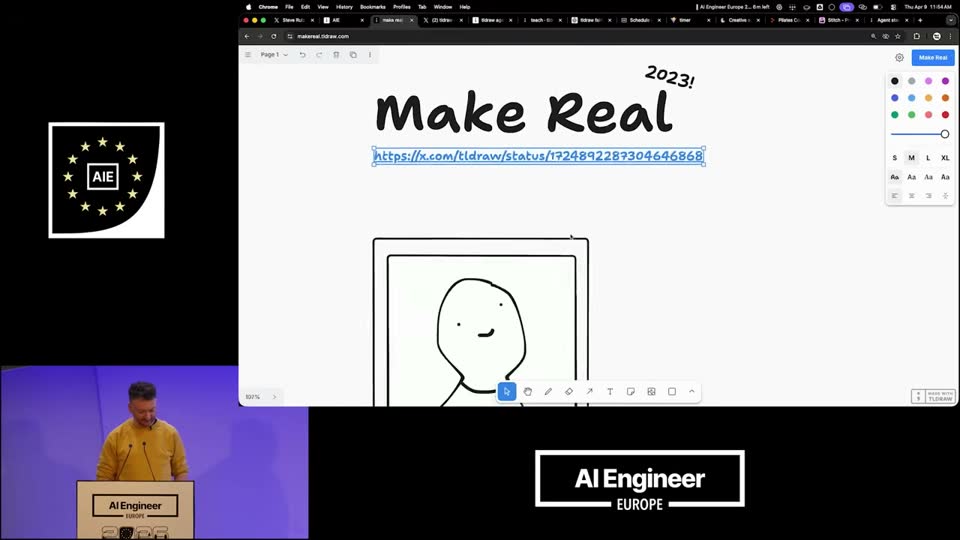
Task: Select the Draw pencil tool
Action: [x=548, y=392]
